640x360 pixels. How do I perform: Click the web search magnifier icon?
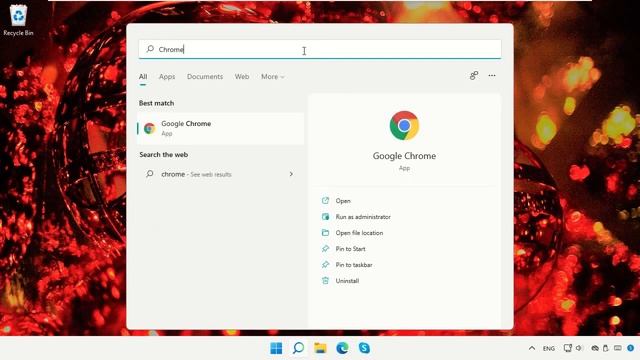coord(150,174)
